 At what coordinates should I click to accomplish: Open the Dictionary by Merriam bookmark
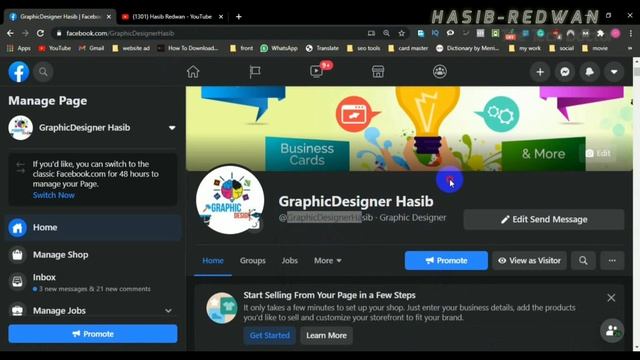[468, 48]
